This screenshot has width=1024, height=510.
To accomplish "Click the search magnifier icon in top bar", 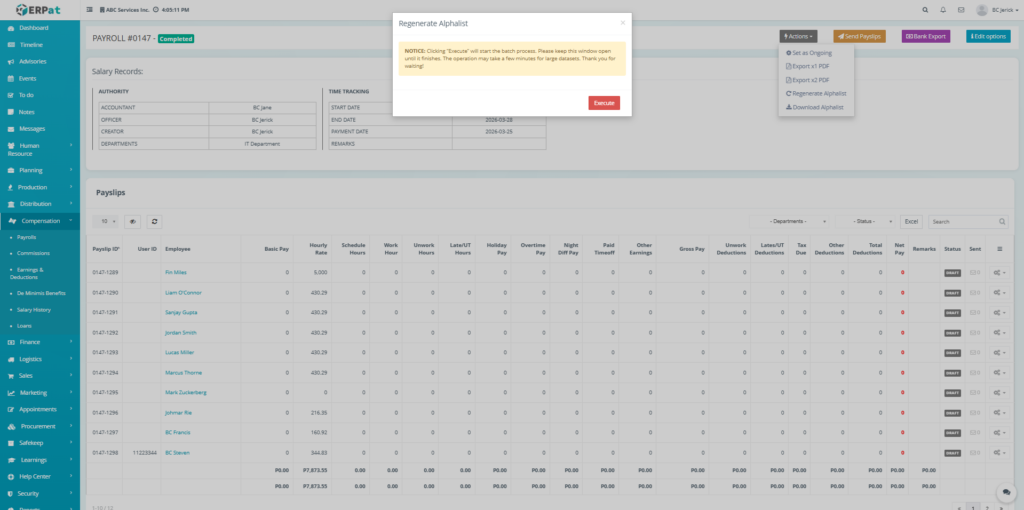I will click(x=924, y=10).
